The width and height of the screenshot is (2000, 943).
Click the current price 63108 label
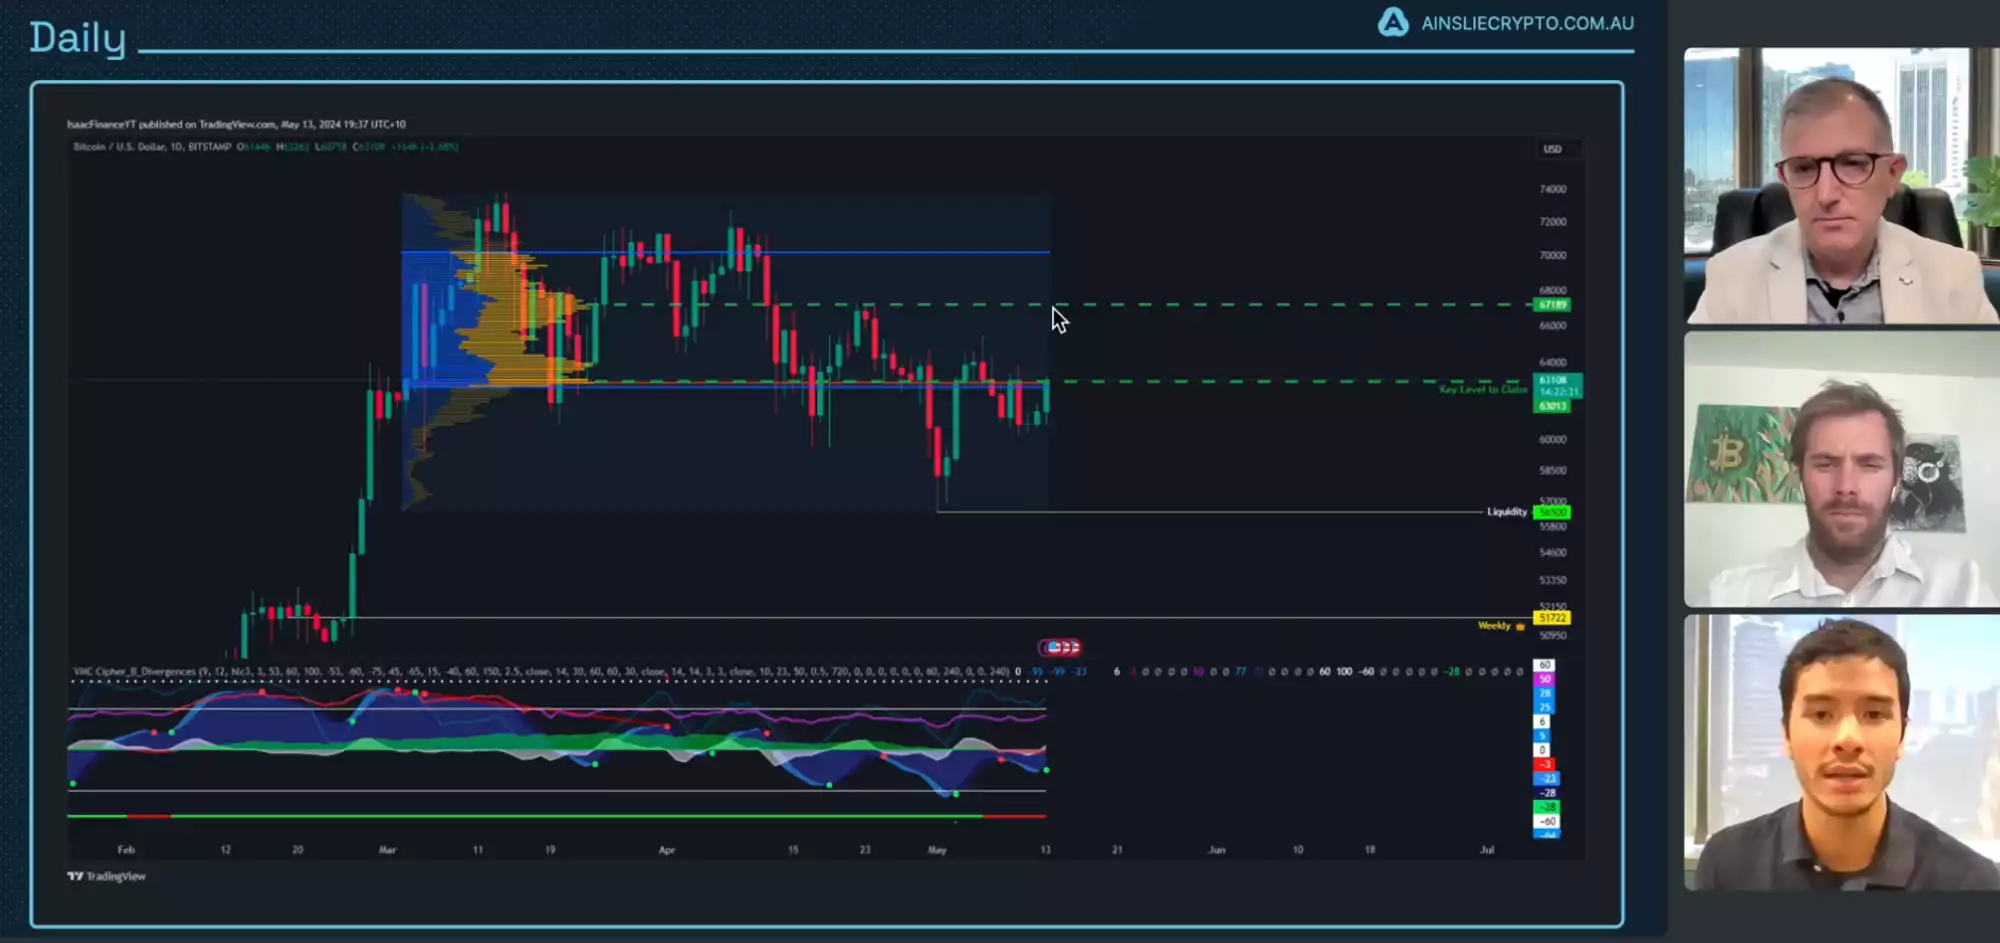point(1554,381)
